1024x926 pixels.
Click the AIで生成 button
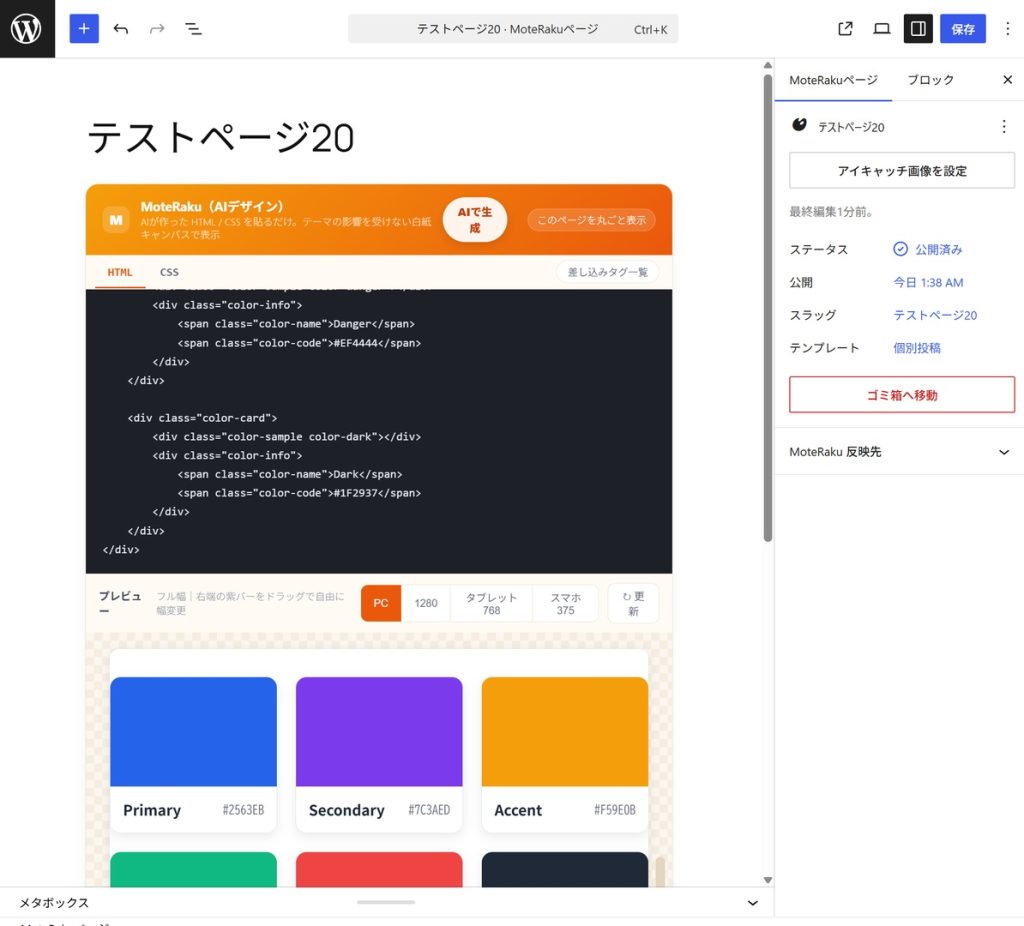coord(475,219)
